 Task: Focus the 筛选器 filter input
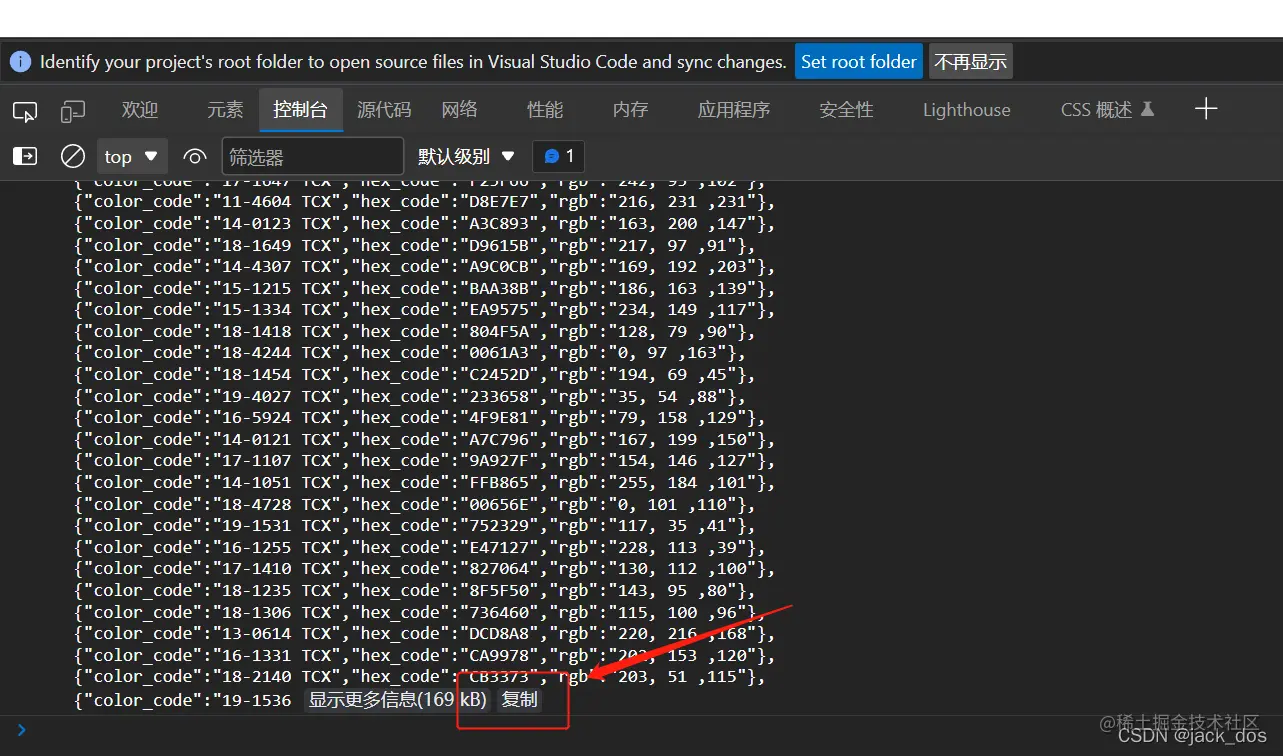312,156
